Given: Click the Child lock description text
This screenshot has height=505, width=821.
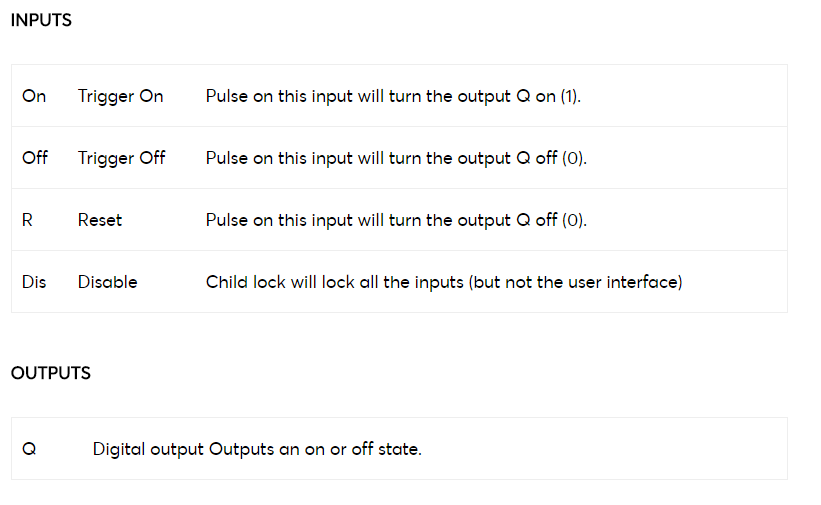Looking at the screenshot, I should [x=444, y=282].
